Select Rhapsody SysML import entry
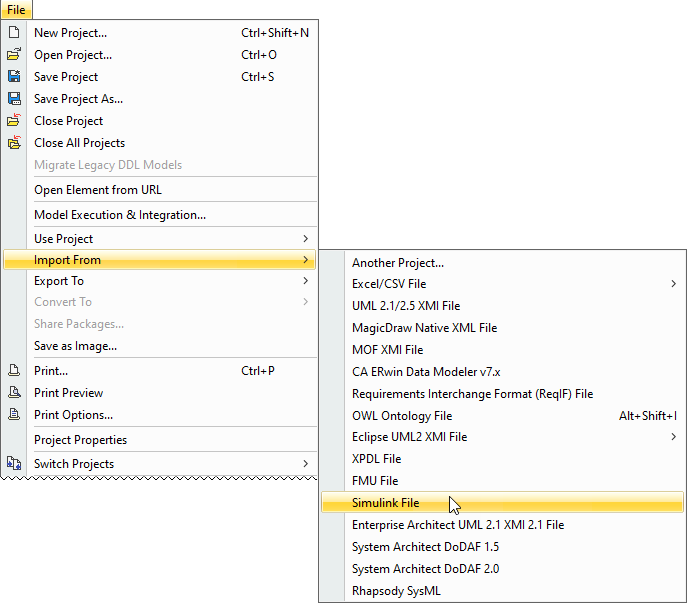687x603 pixels. [396, 591]
